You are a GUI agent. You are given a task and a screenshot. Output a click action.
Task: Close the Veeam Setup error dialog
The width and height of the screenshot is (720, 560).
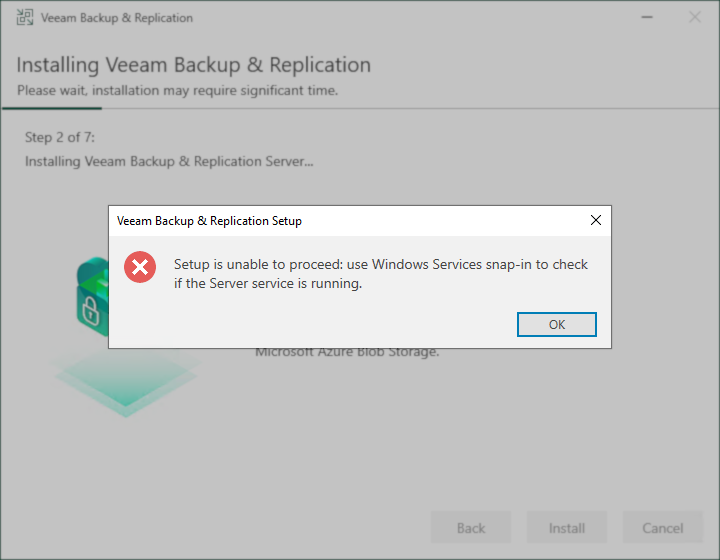pos(596,220)
